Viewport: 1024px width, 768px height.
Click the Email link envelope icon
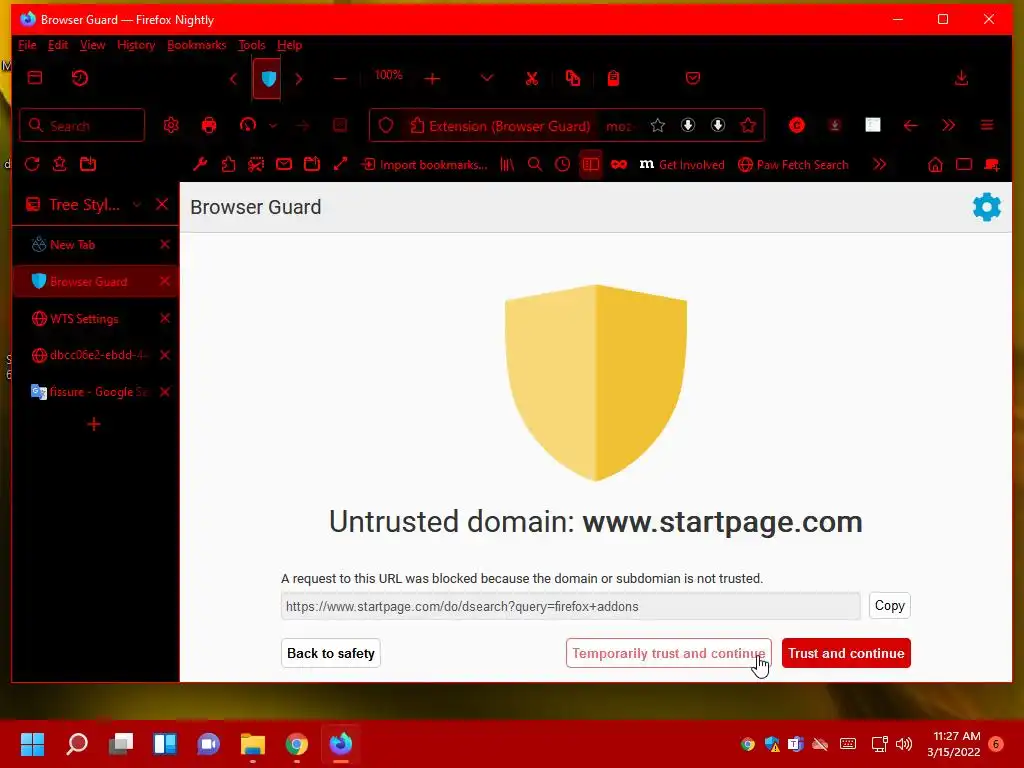284,165
